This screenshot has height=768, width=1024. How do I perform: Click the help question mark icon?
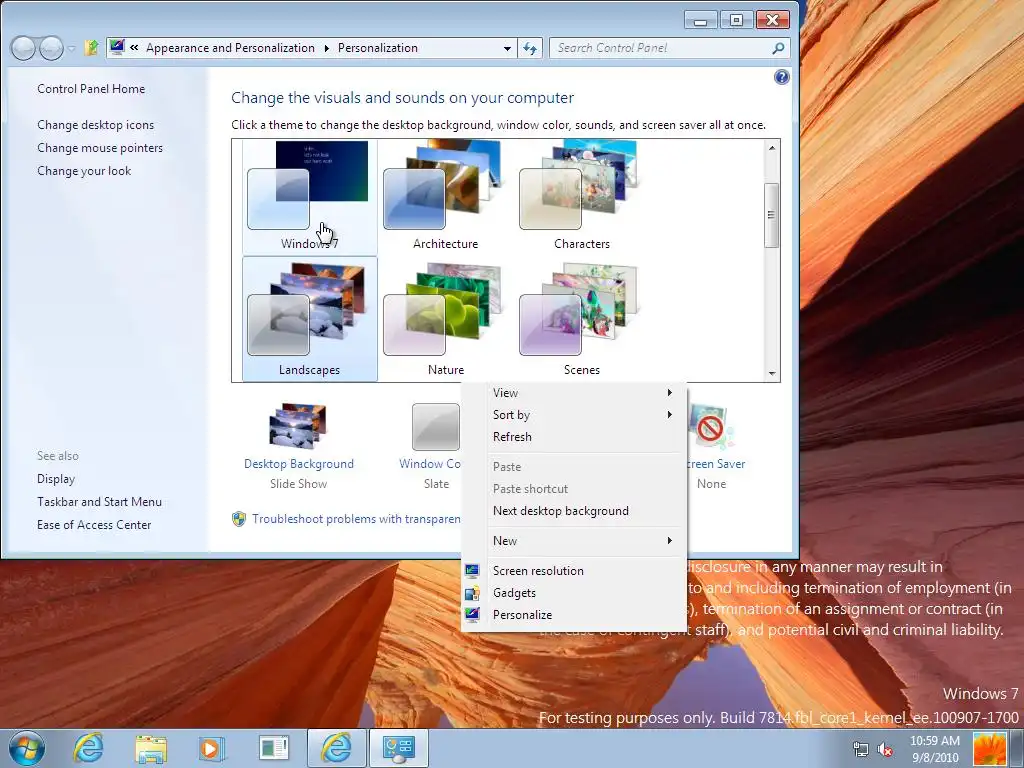click(781, 77)
